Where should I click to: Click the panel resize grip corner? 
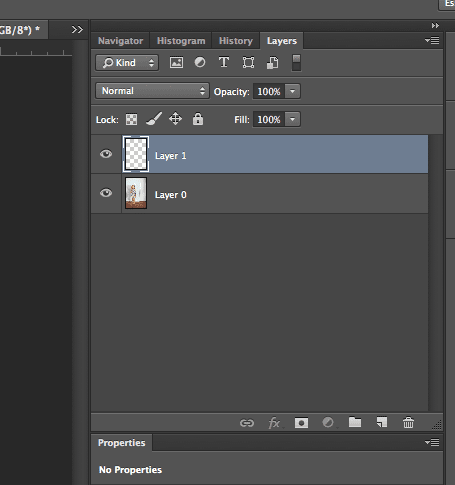tap(437, 424)
